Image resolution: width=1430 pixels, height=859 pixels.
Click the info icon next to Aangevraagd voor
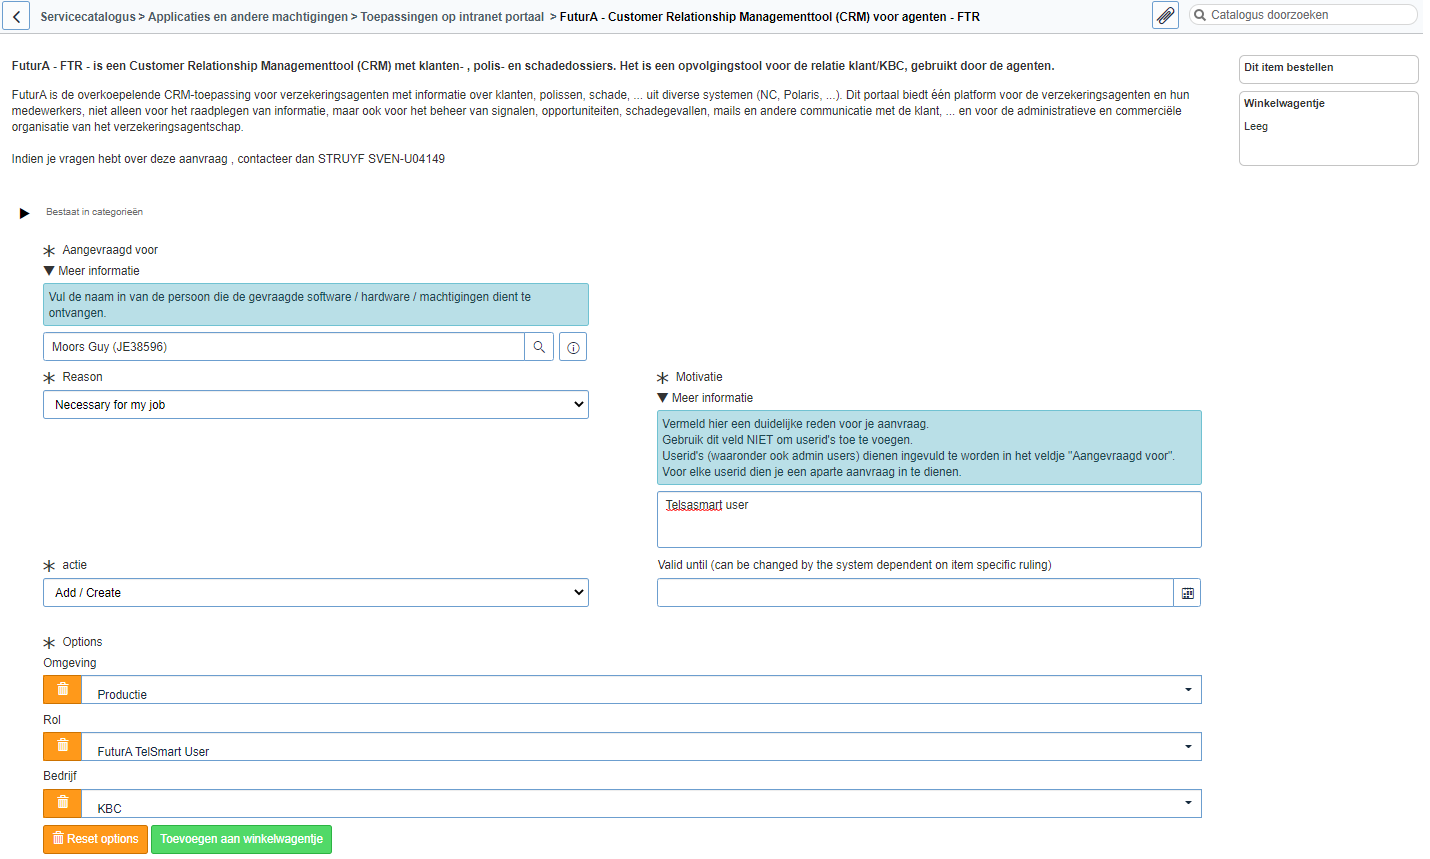point(573,347)
